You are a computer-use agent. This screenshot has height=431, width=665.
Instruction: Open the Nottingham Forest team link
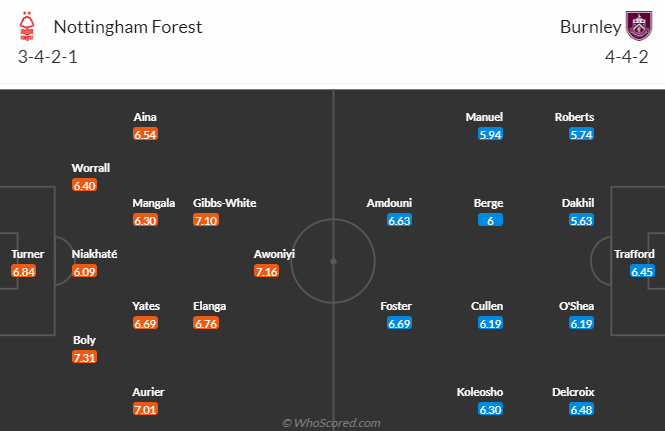127,27
